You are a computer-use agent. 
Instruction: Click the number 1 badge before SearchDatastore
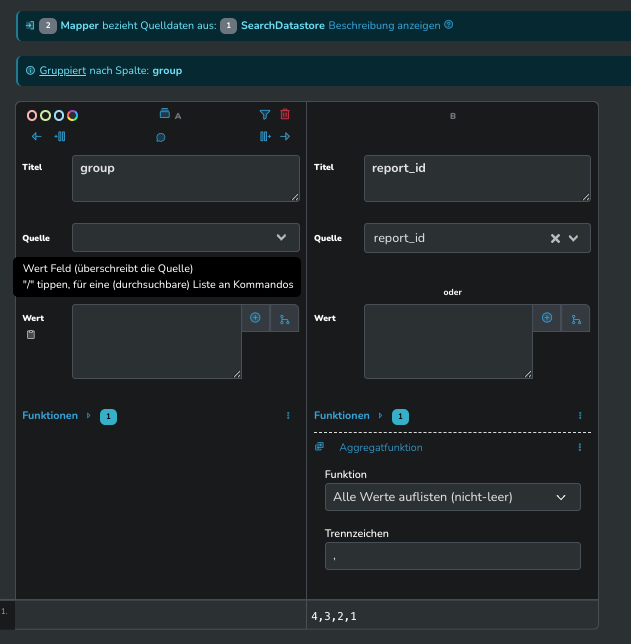[228, 26]
